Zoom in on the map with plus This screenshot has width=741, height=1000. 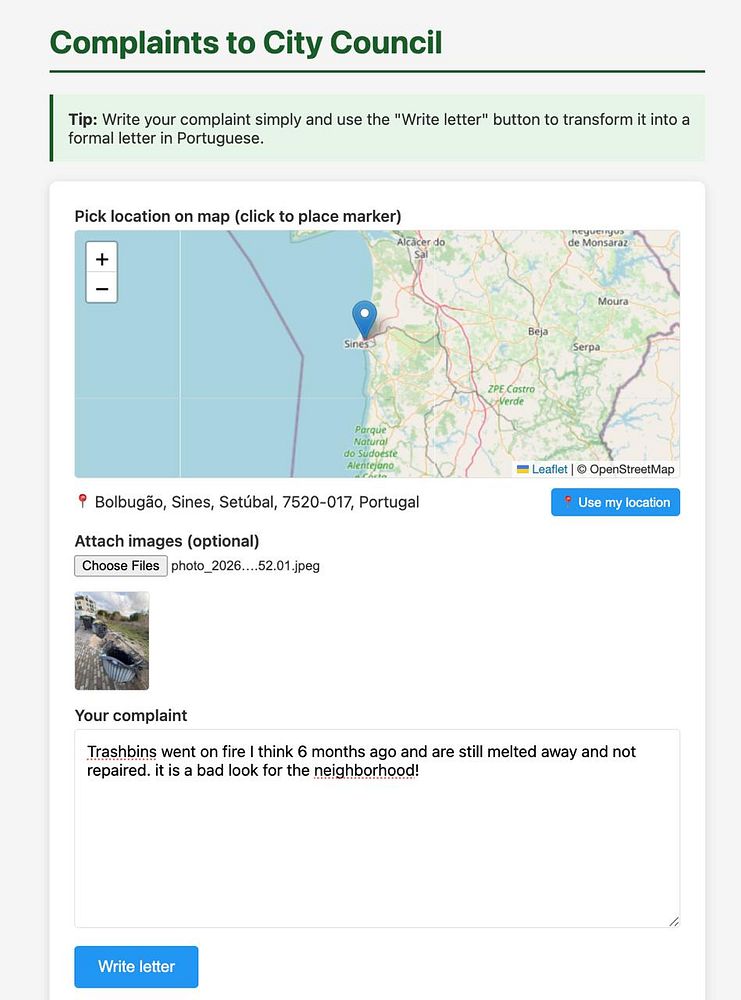click(x=101, y=259)
